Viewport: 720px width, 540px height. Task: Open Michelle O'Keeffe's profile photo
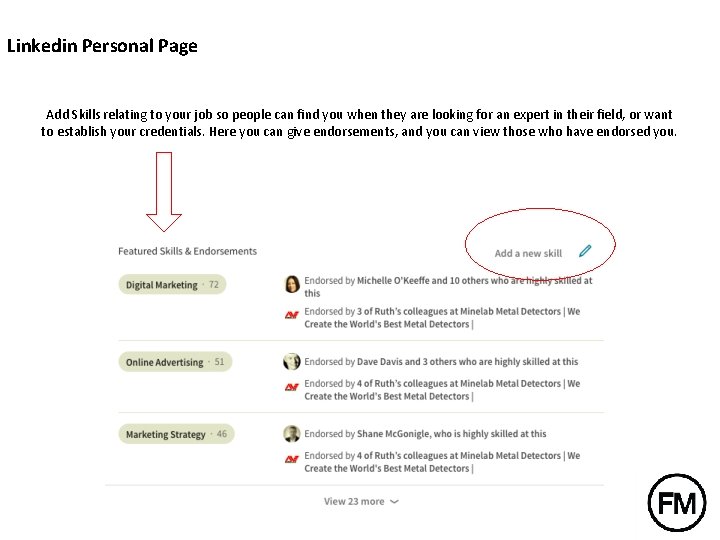(292, 284)
